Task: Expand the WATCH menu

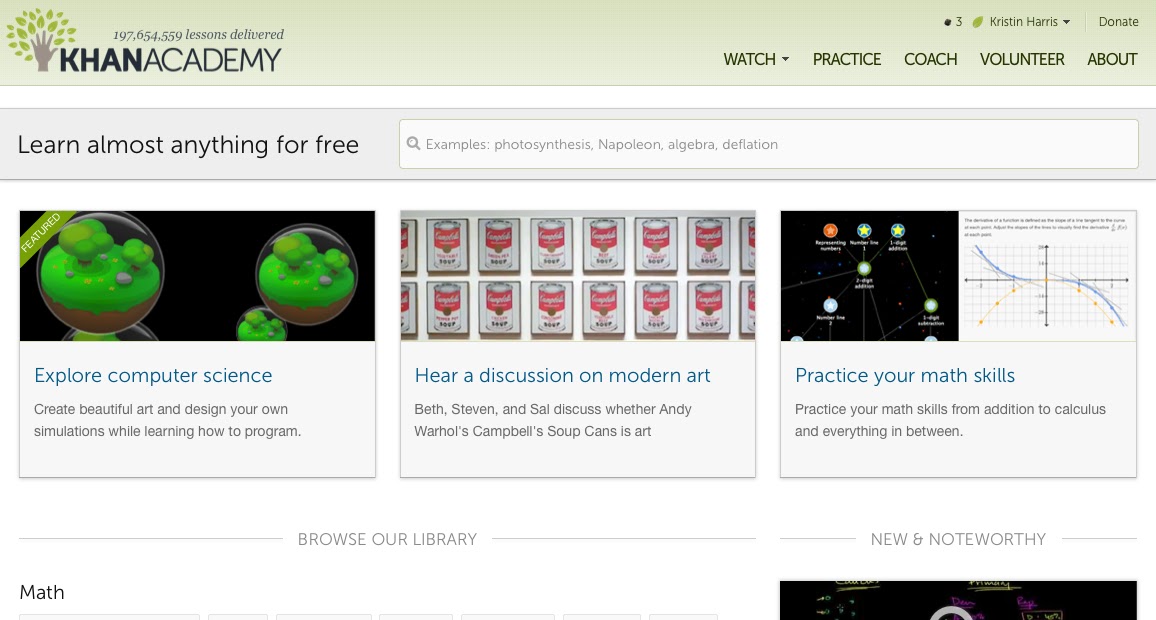Action: pyautogui.click(x=756, y=60)
